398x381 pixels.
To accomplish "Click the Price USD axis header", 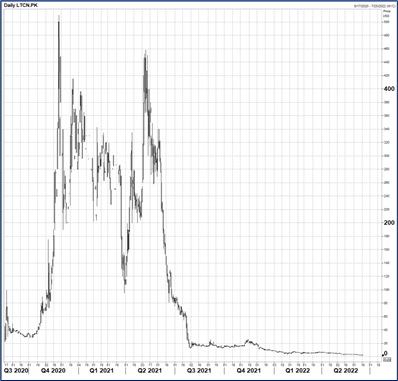I will point(386,14).
